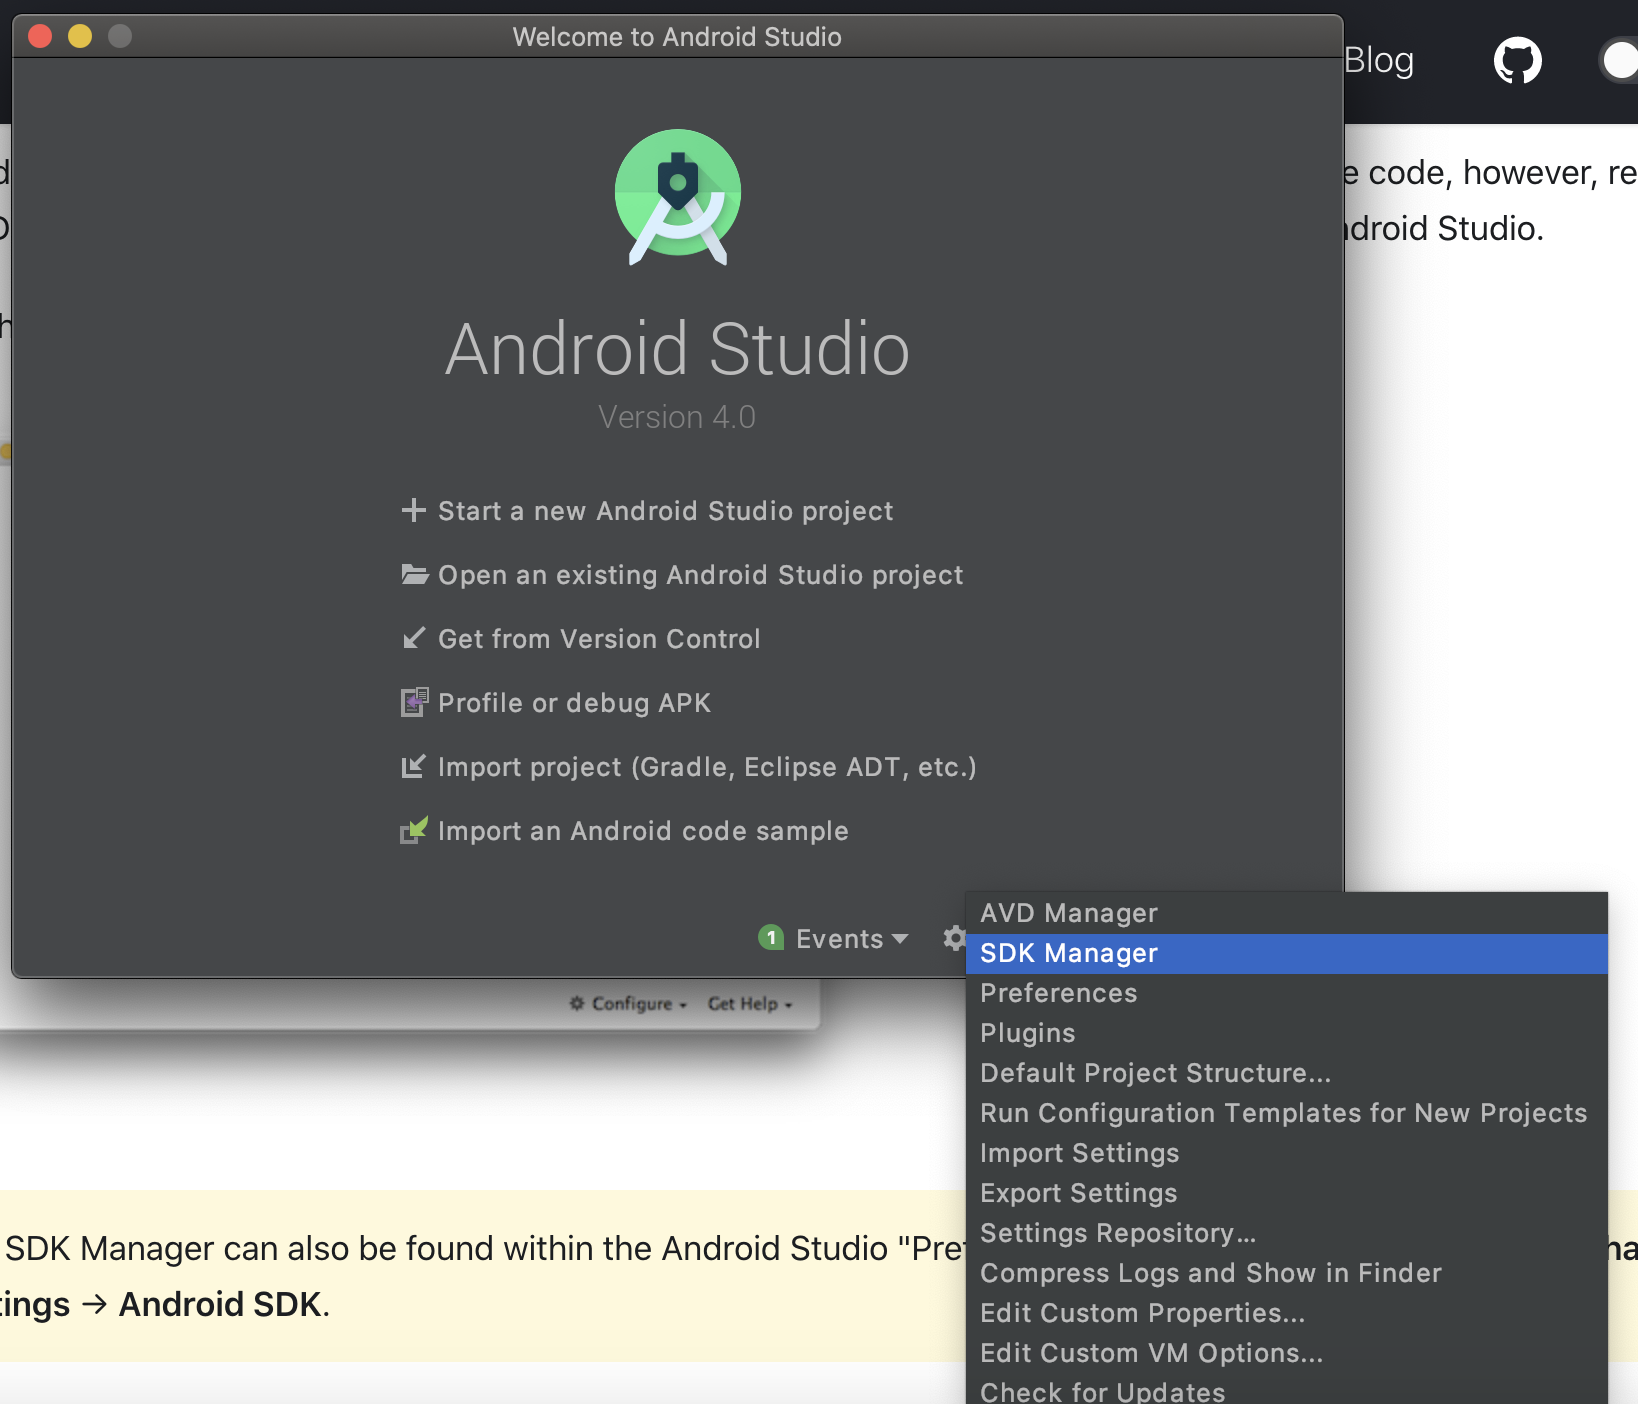Image resolution: width=1638 pixels, height=1404 pixels.
Task: Toggle the theme switch in the website header
Action: [1618, 60]
